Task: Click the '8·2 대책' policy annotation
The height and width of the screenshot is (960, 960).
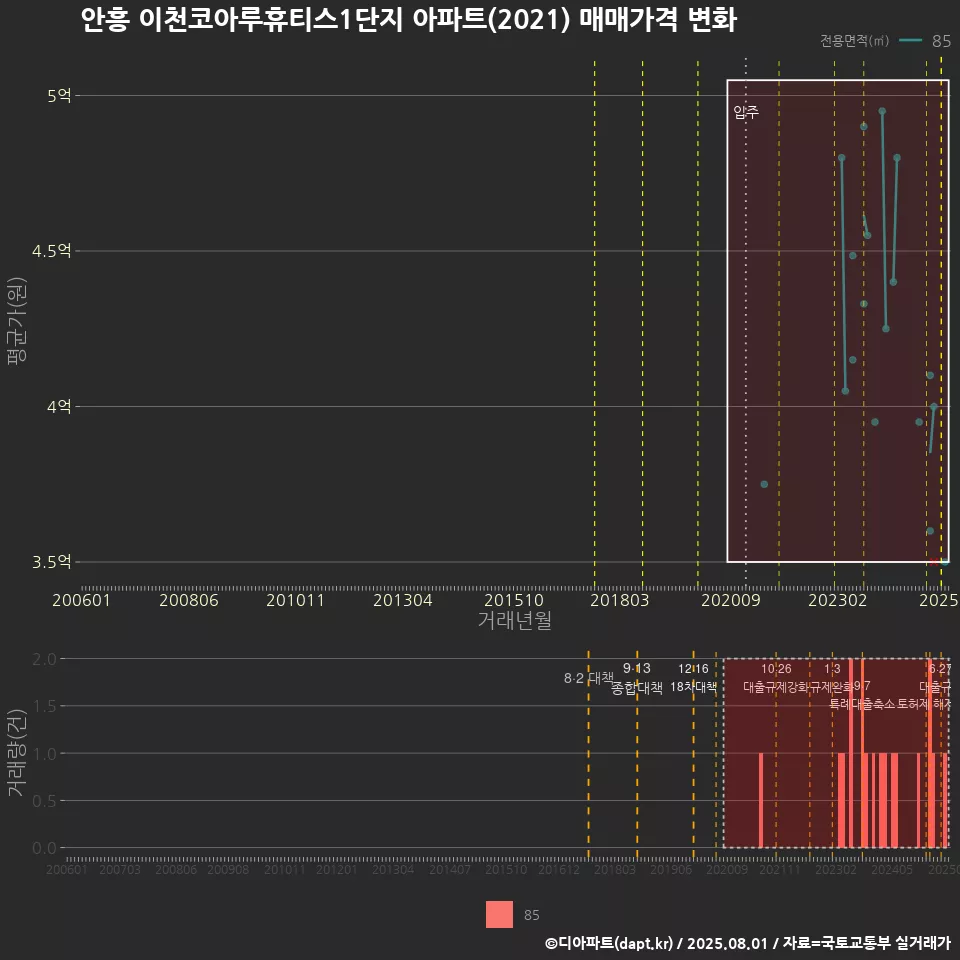Action: coord(588,678)
